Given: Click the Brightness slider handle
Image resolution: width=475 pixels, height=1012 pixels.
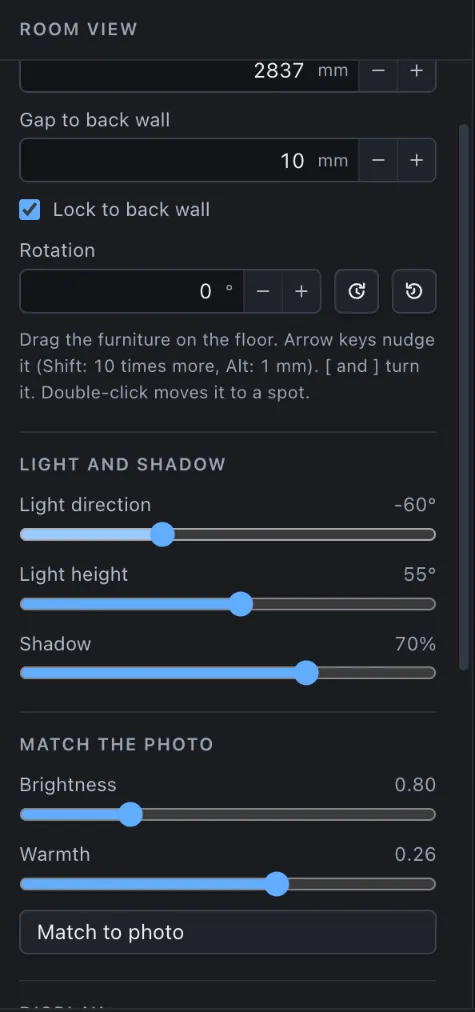Looking at the screenshot, I should pos(131,815).
